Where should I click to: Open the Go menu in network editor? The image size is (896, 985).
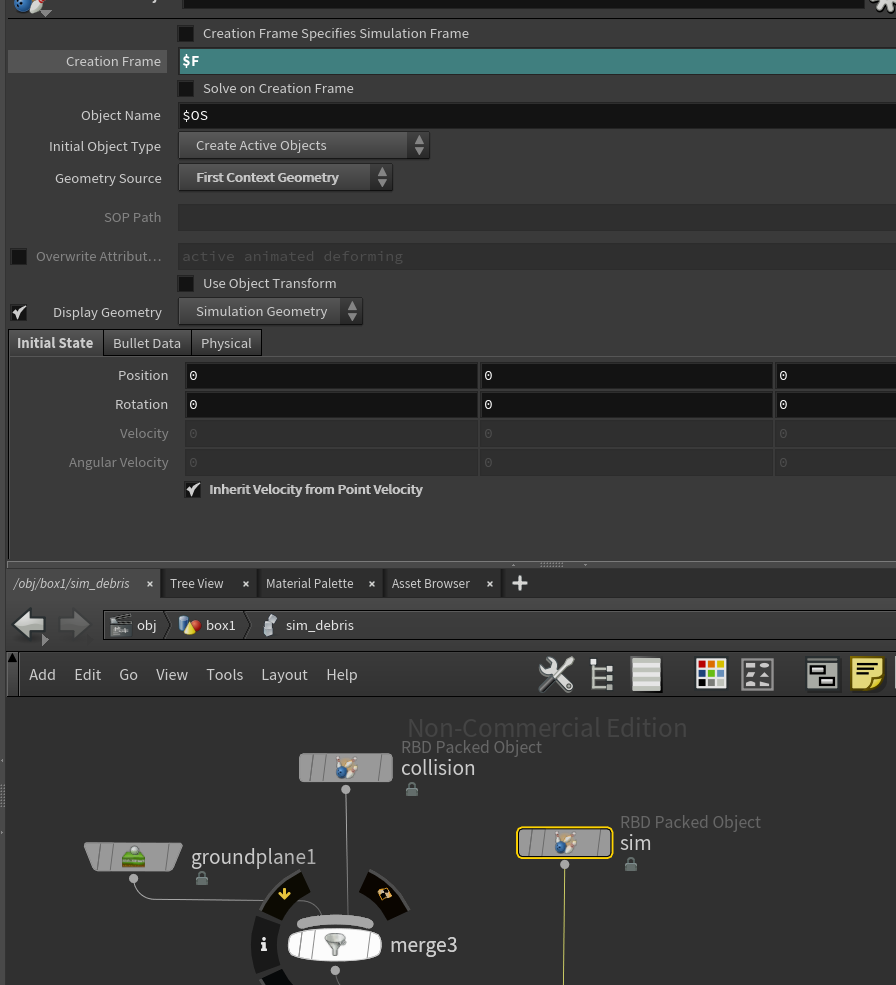pyautogui.click(x=128, y=675)
